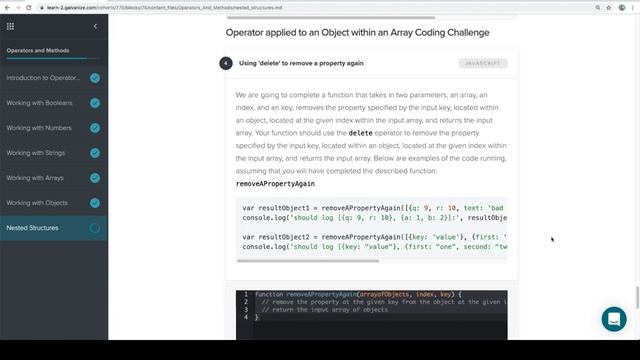The image size is (640, 360).
Task: Click Working with Objects completed checkmark
Action: pyautogui.click(x=95, y=203)
